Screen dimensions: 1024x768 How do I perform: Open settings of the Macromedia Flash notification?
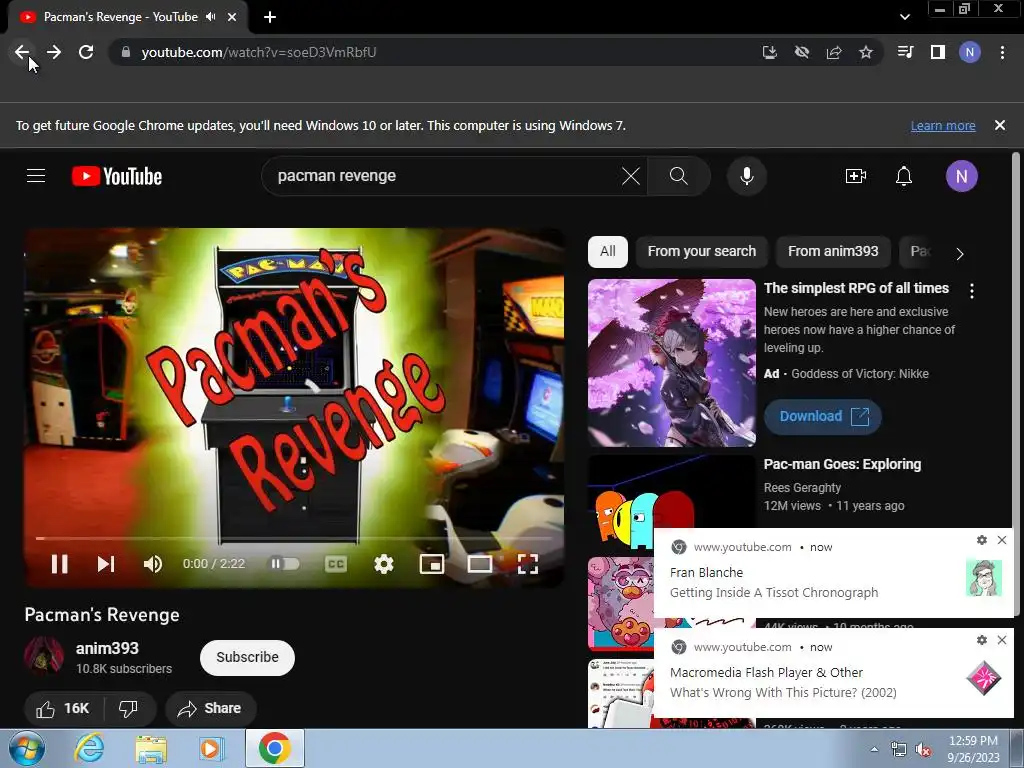pos(982,640)
